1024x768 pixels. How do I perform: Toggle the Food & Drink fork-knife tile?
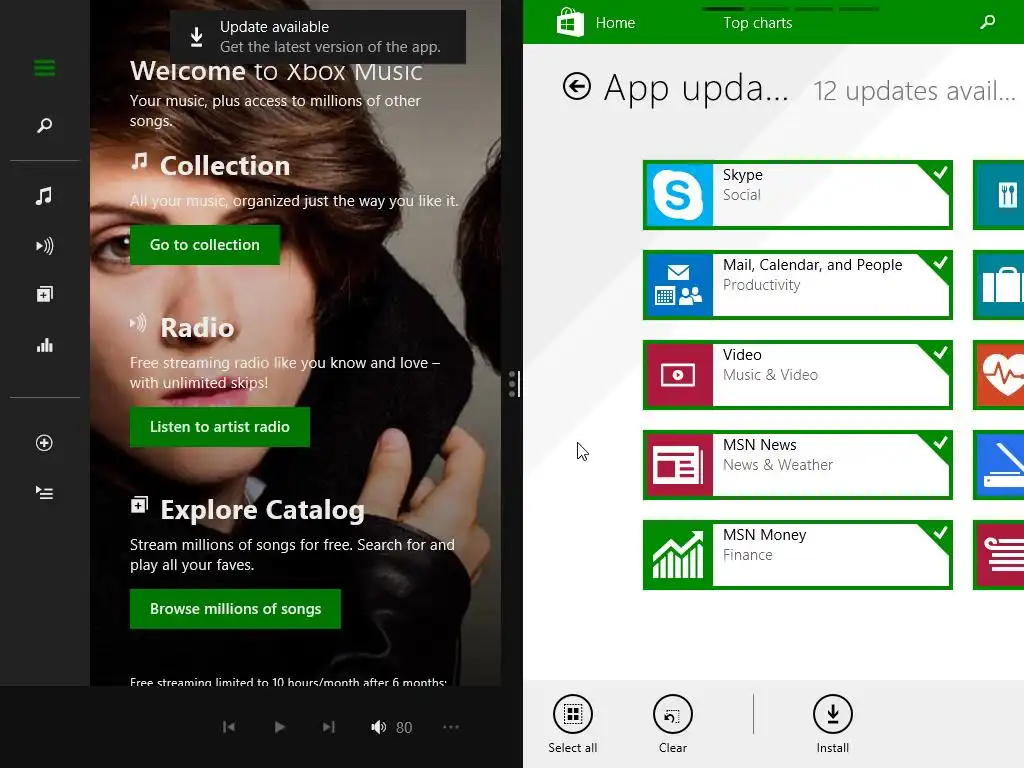point(999,195)
